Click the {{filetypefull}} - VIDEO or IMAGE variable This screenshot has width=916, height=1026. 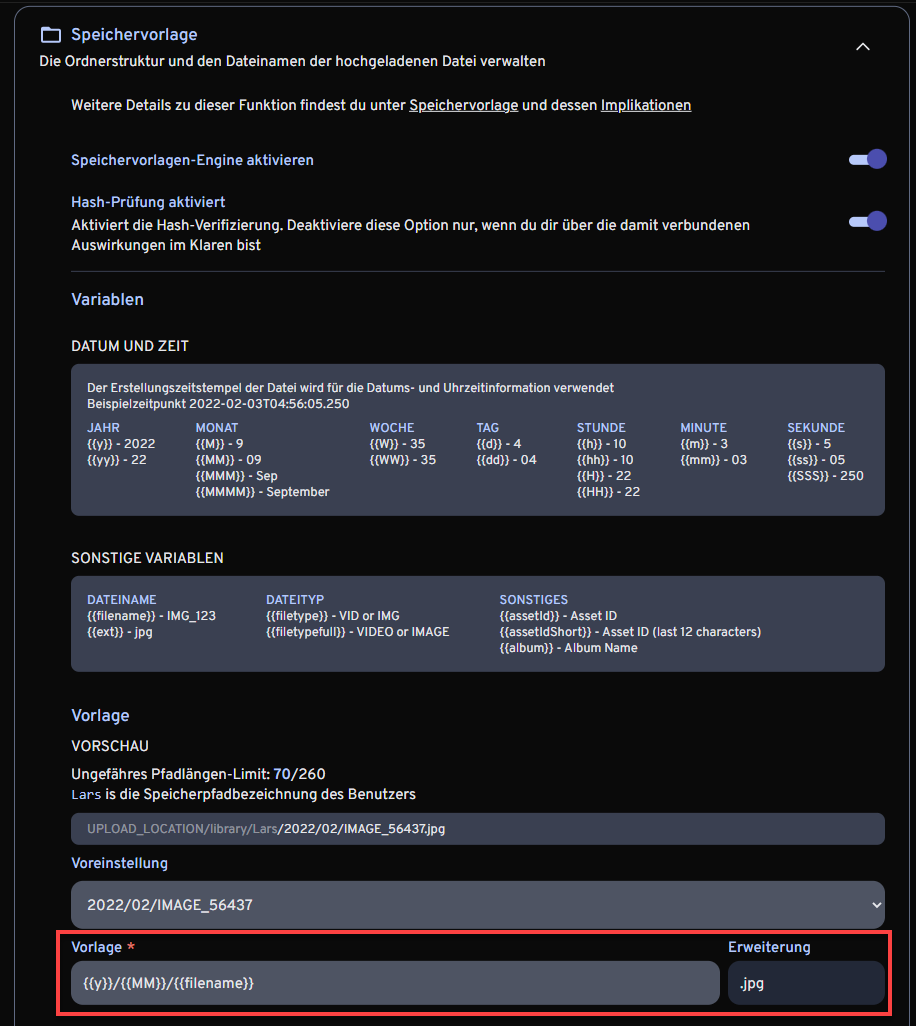(358, 632)
